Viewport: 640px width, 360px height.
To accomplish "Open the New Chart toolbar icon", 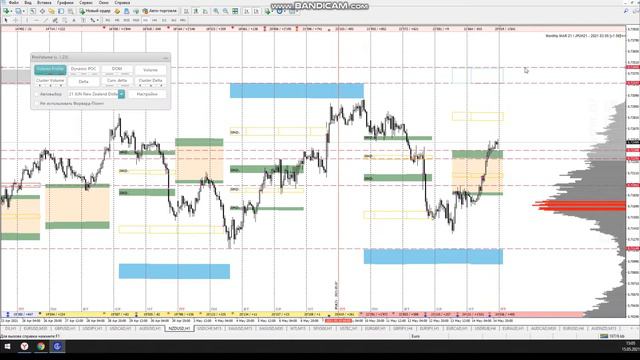I will [x=6, y=11].
